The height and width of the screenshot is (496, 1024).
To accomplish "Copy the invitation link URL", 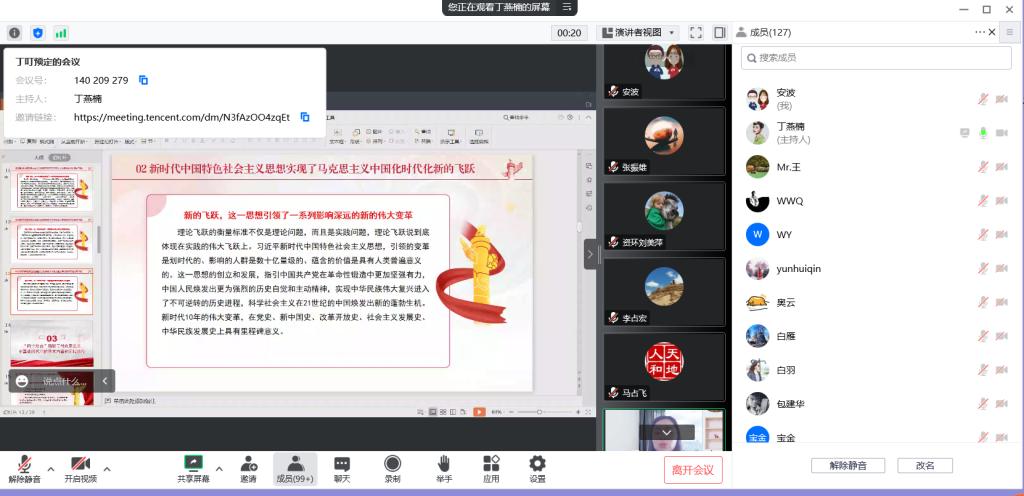I will pos(305,117).
